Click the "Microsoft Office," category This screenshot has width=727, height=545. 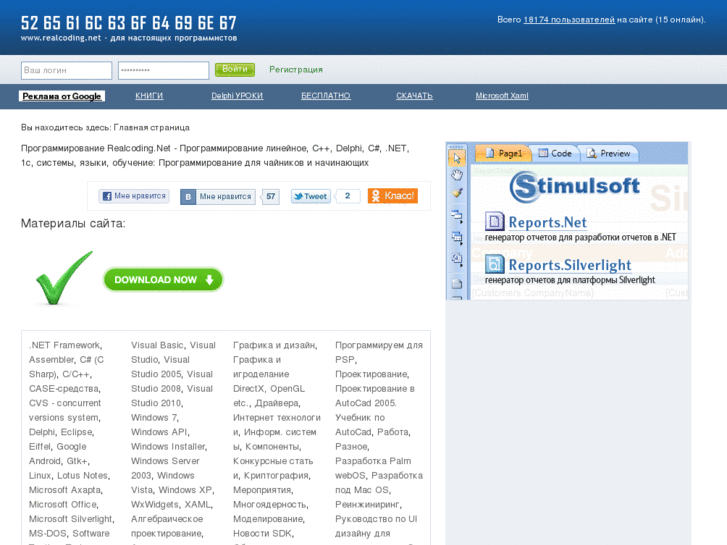64,504
